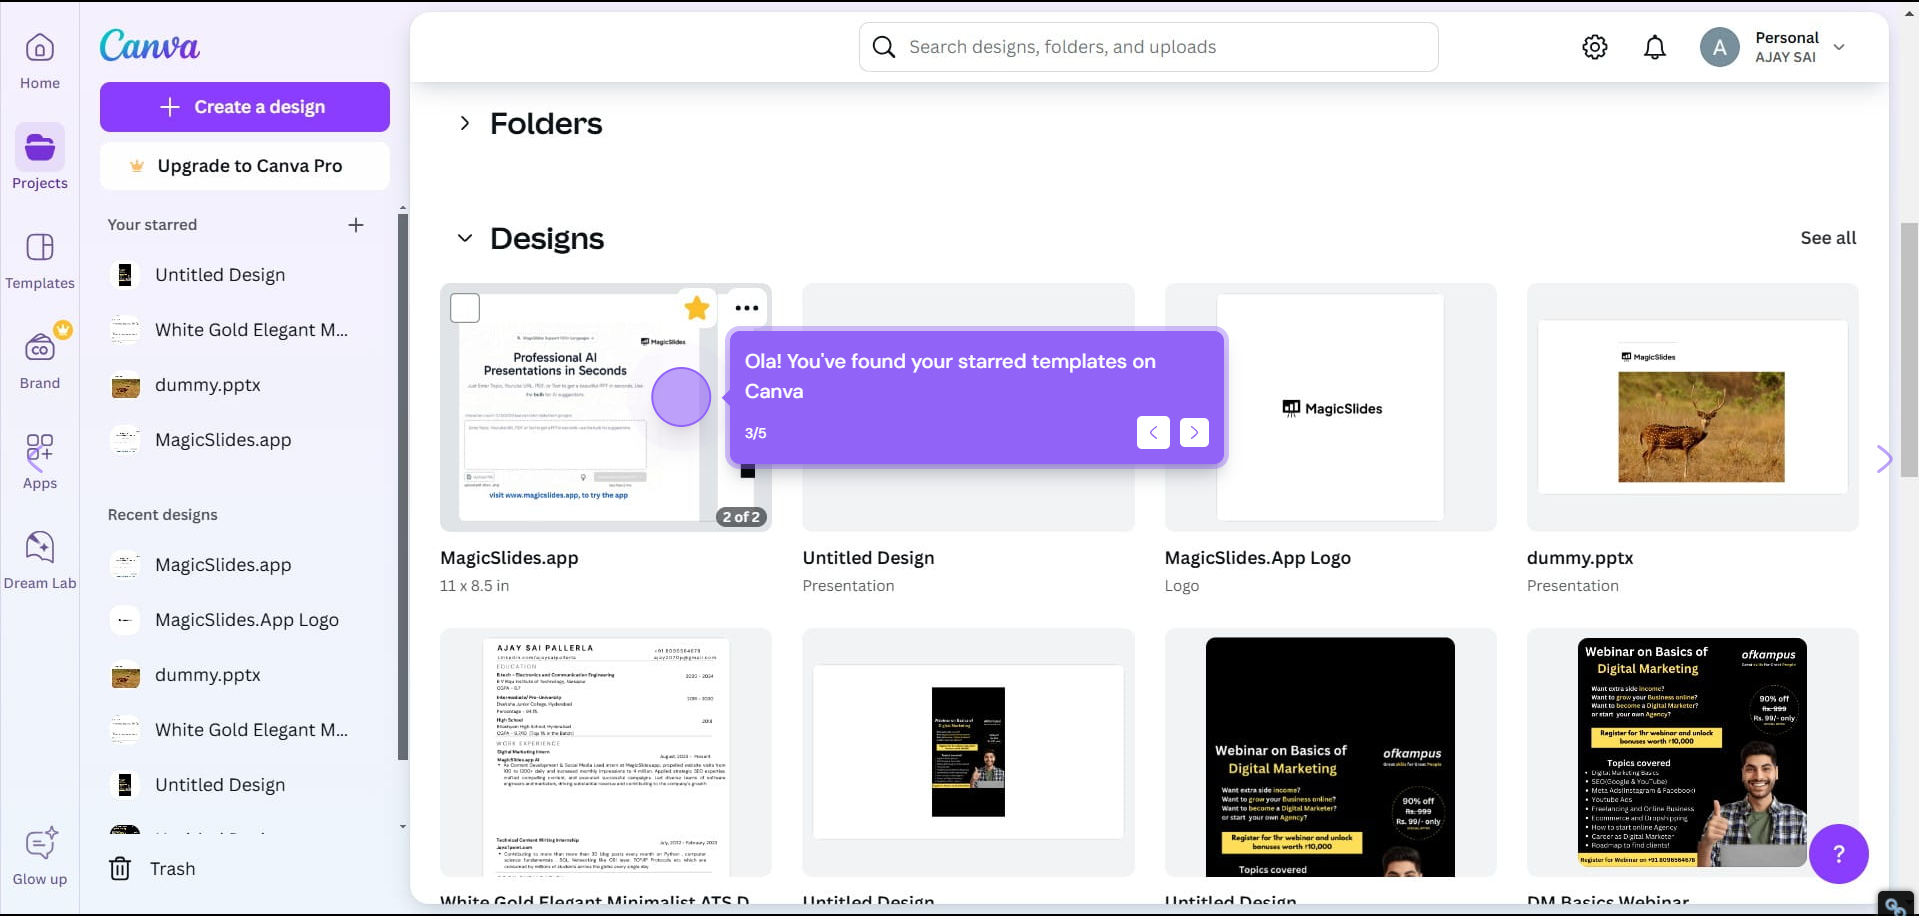1919x916 pixels.
Task: Open the resume design thumbnail
Action: (x=606, y=752)
